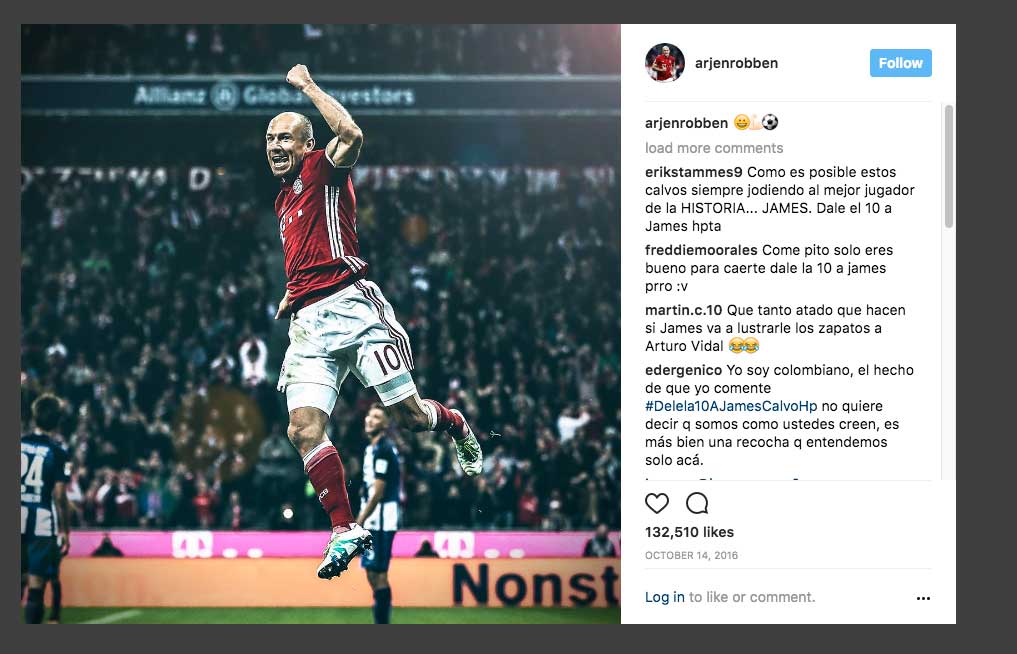Visit martin.c.10's profile from the comment
The width and height of the screenshot is (1017, 654).
coord(683,310)
